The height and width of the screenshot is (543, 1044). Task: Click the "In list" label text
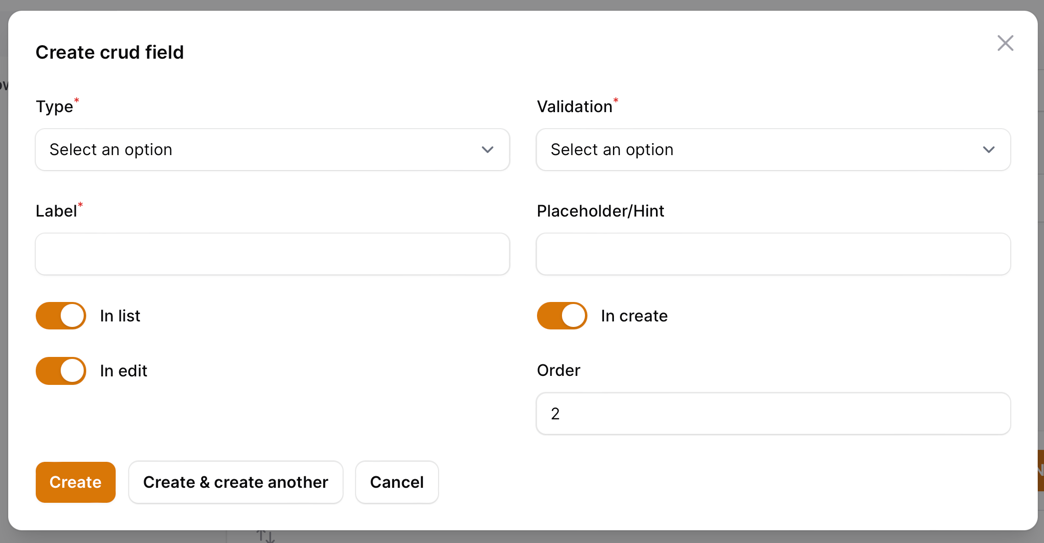[x=120, y=316]
